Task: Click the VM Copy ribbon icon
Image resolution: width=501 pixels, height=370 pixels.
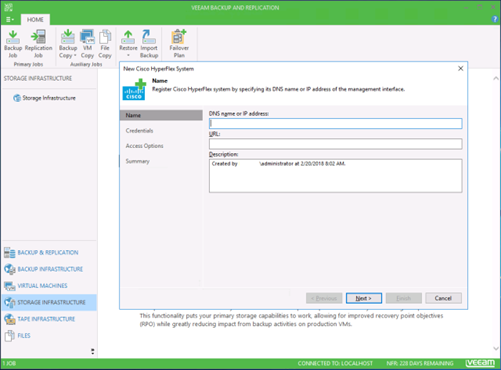Action: [87, 44]
